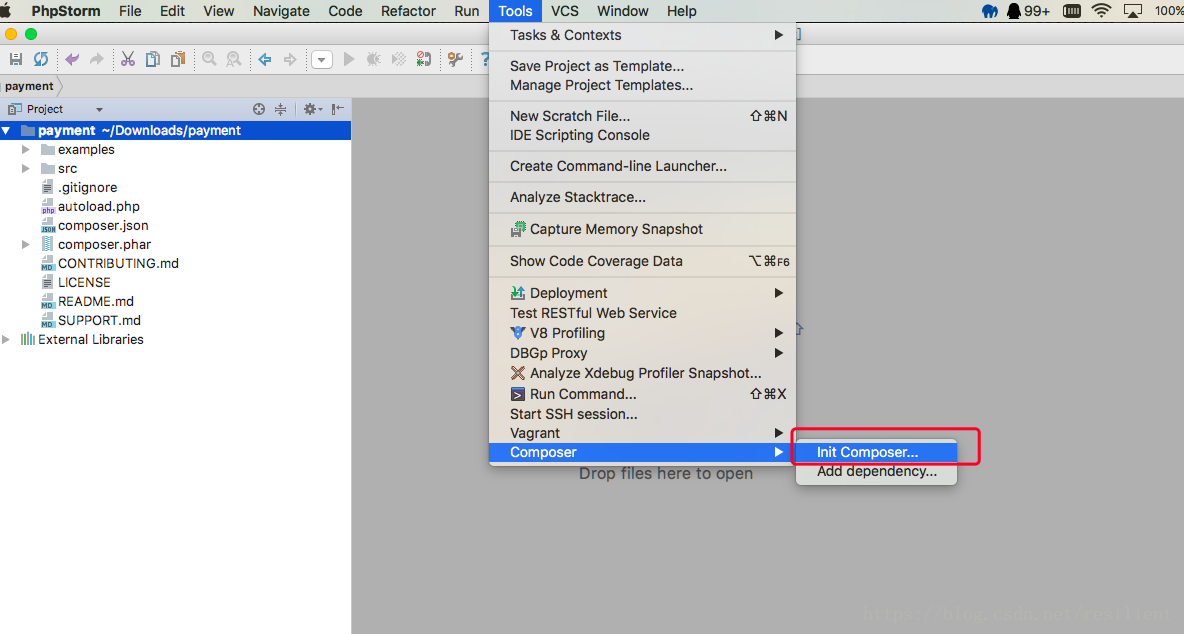Screen dimensions: 1184x634
Task: Choose Run Command... menu item
Action: (x=643, y=394)
